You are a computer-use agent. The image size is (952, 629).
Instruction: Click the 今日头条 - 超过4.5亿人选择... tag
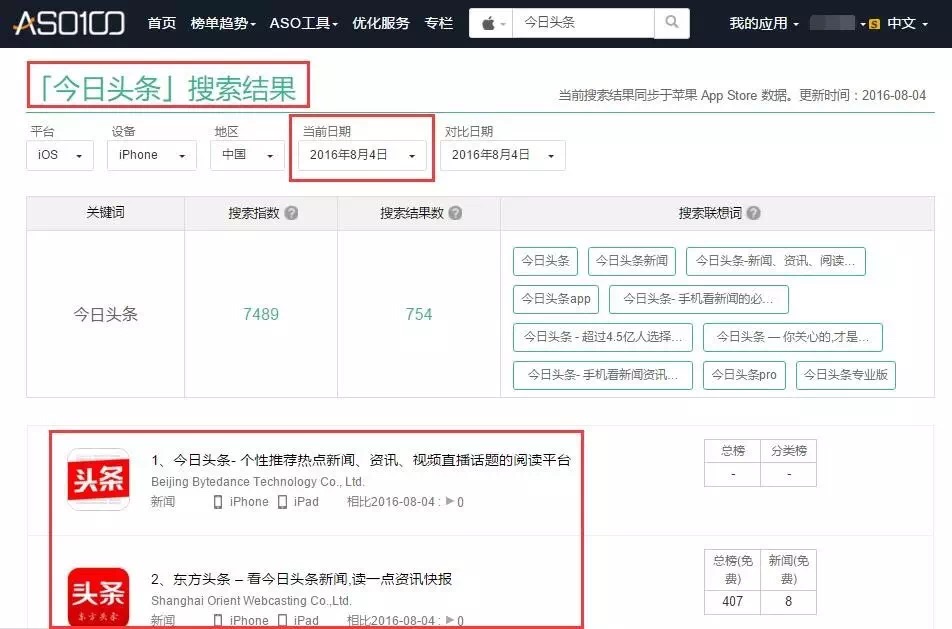pyautogui.click(x=602, y=337)
